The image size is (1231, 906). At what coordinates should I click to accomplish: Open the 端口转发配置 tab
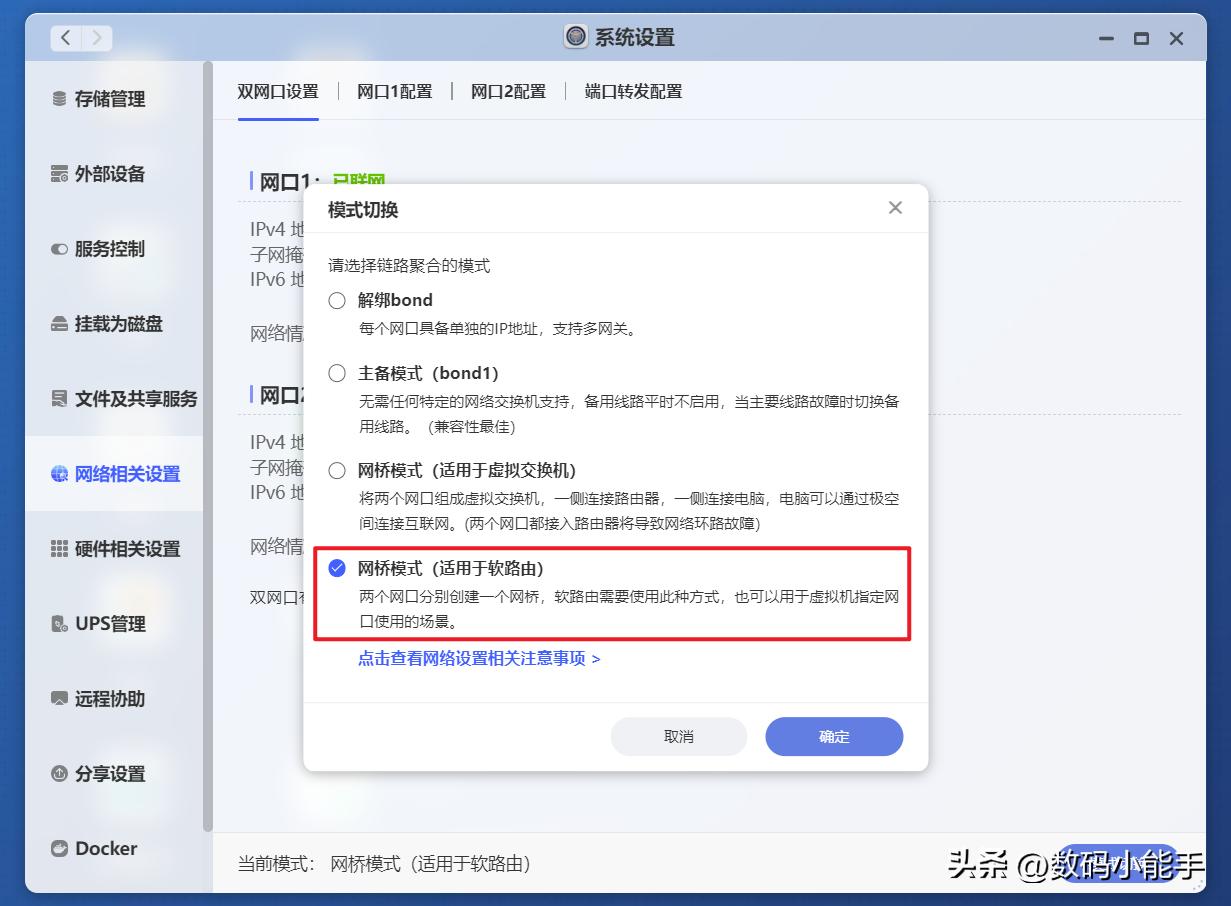tap(634, 91)
